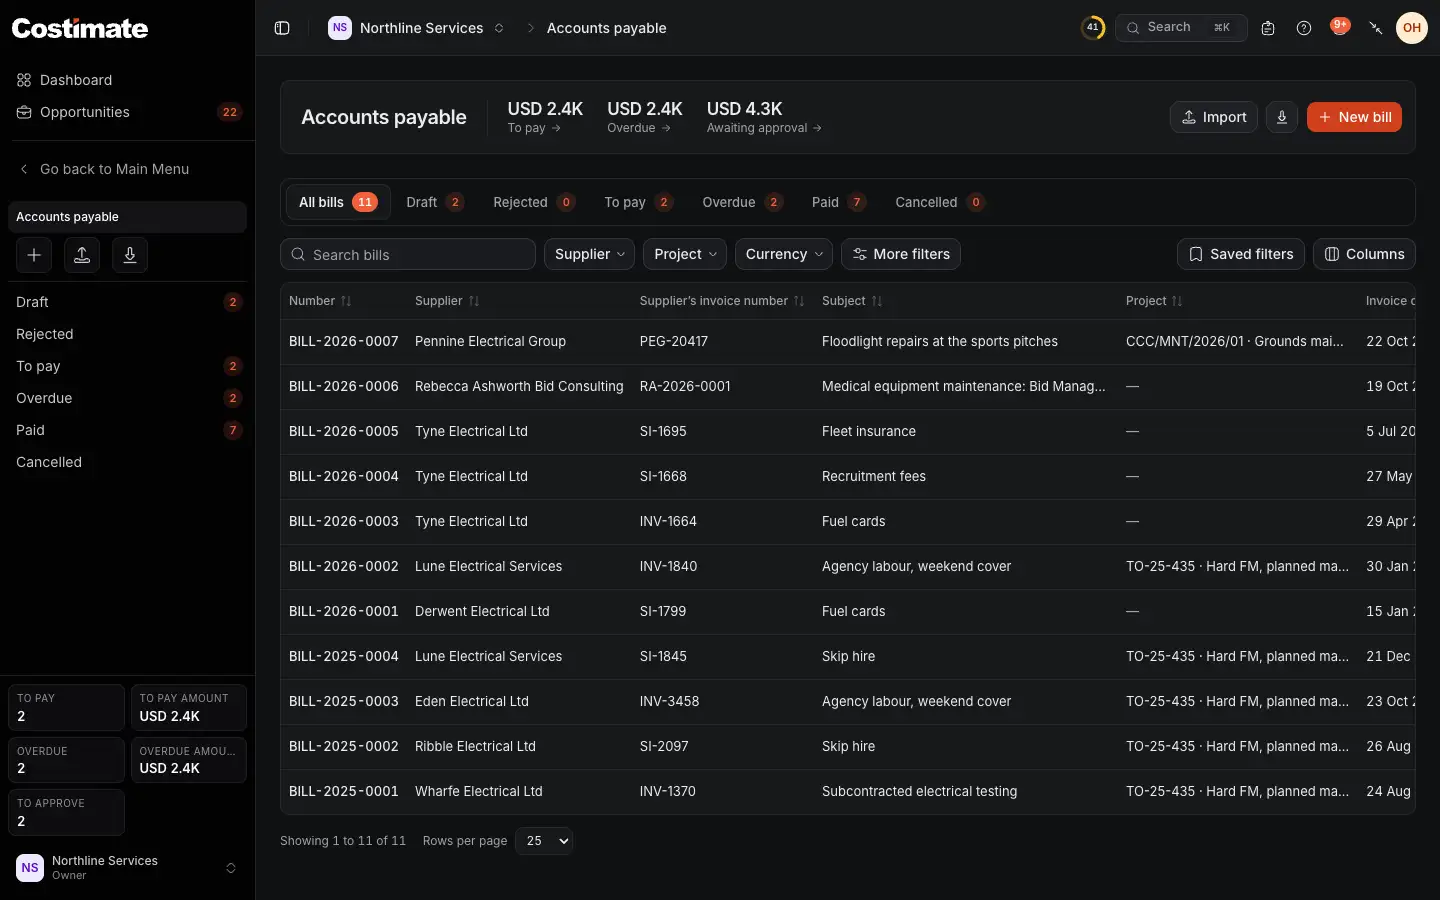
Task: Show the Cancelled tab
Action: point(940,202)
